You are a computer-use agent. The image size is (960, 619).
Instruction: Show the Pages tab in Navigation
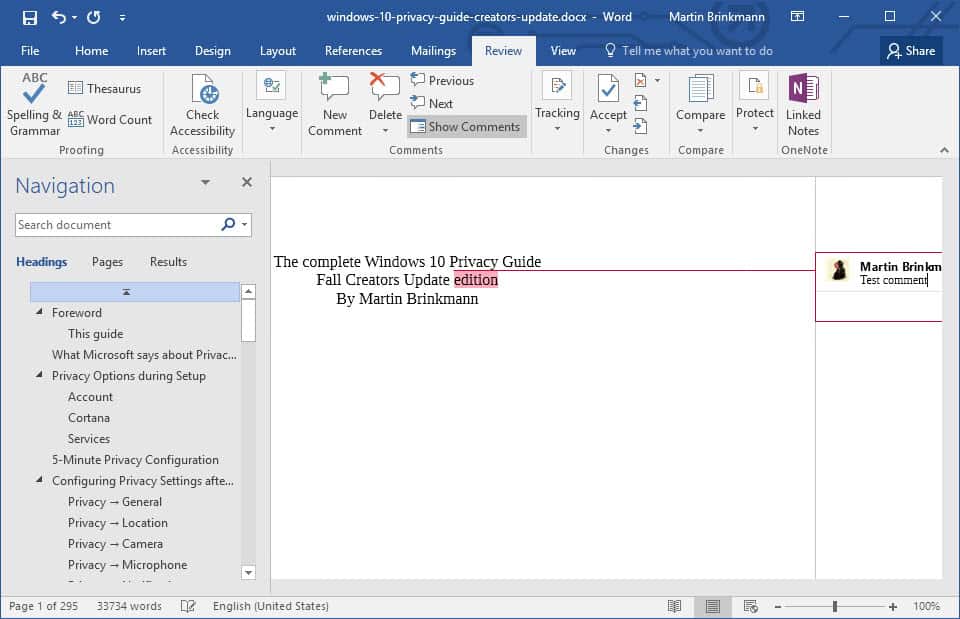[107, 262]
